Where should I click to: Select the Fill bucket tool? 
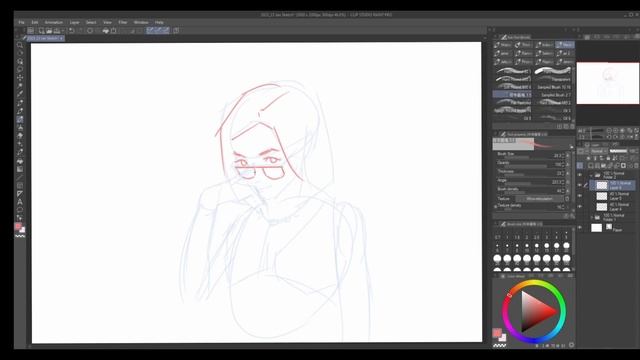click(20, 161)
